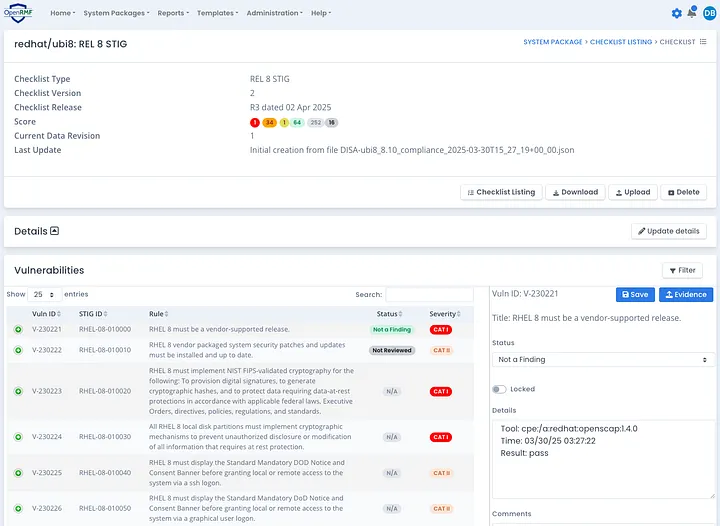Open the Help menu

coord(321,13)
